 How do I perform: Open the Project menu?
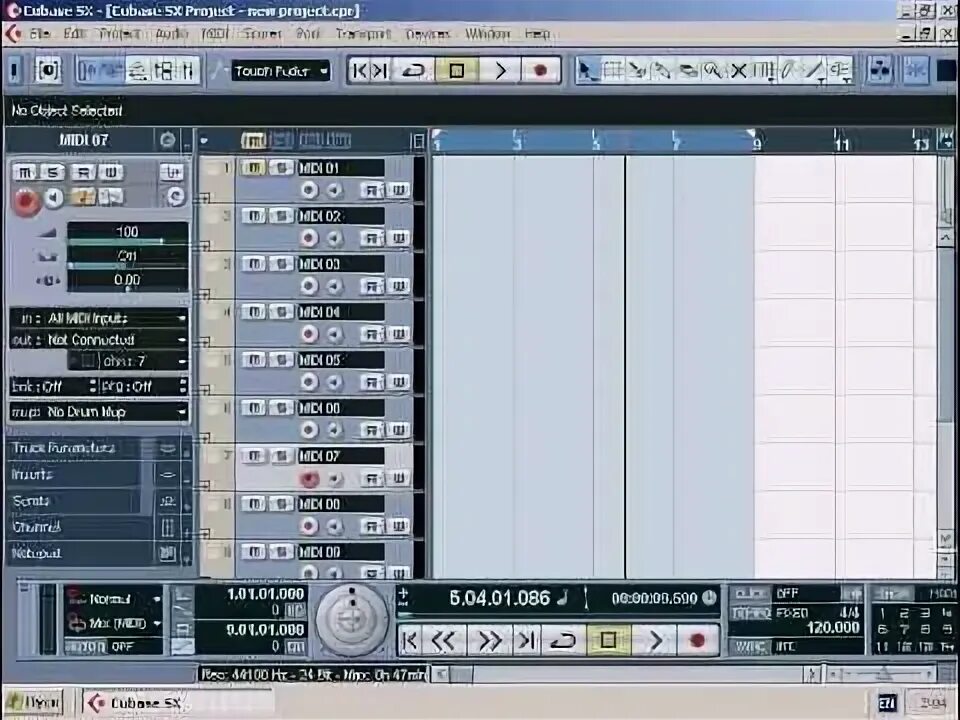(x=120, y=34)
